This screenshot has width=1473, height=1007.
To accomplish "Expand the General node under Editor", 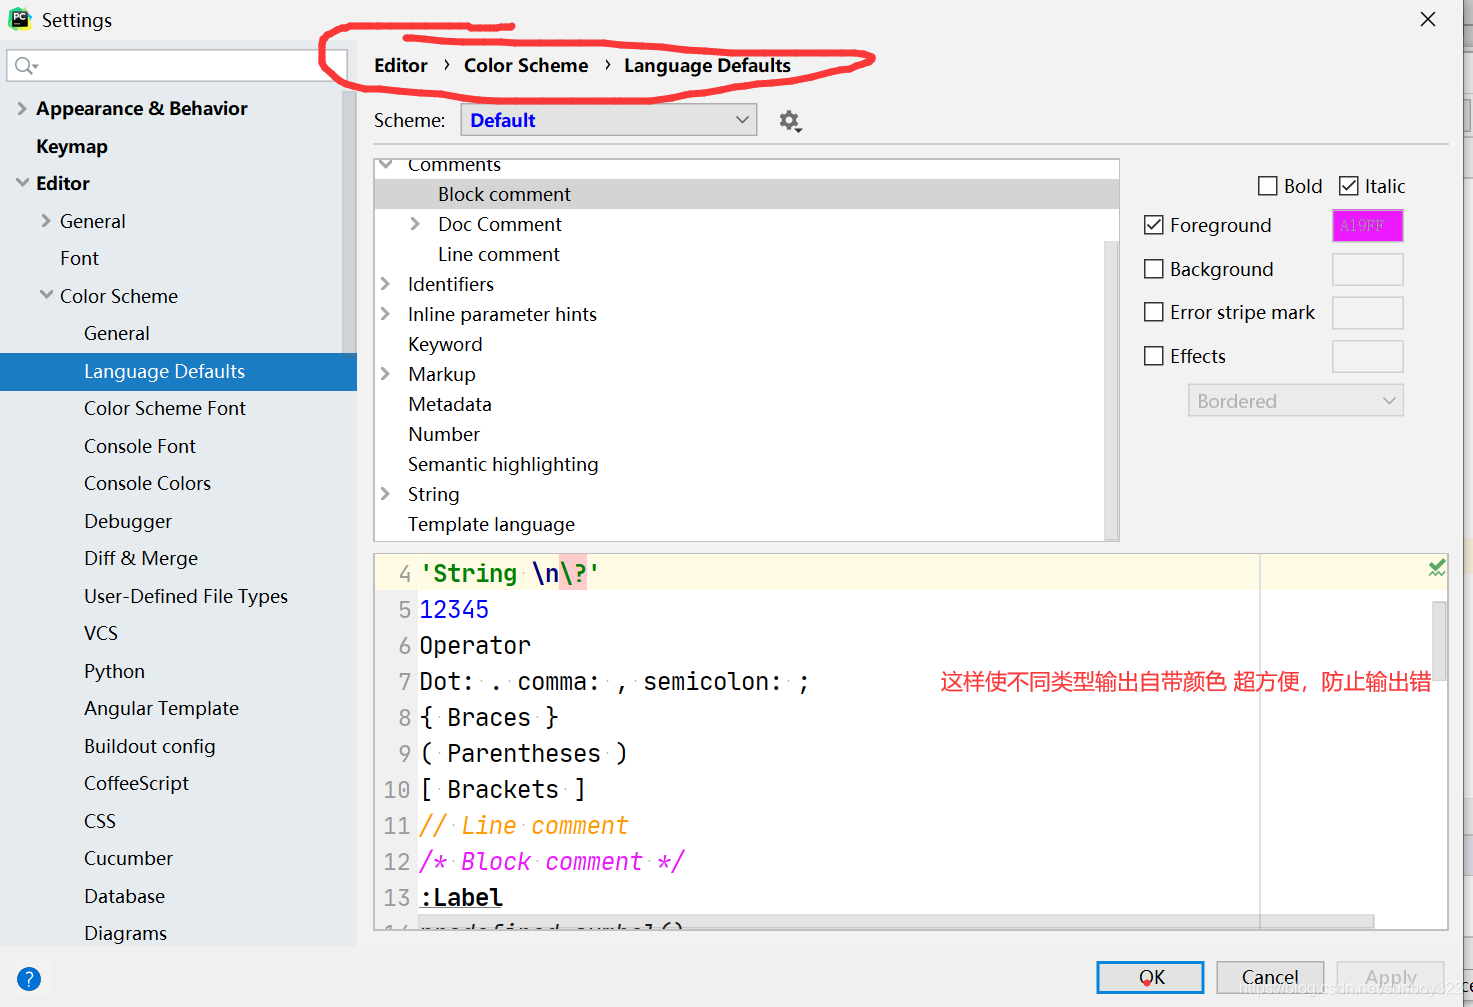I will [46, 221].
